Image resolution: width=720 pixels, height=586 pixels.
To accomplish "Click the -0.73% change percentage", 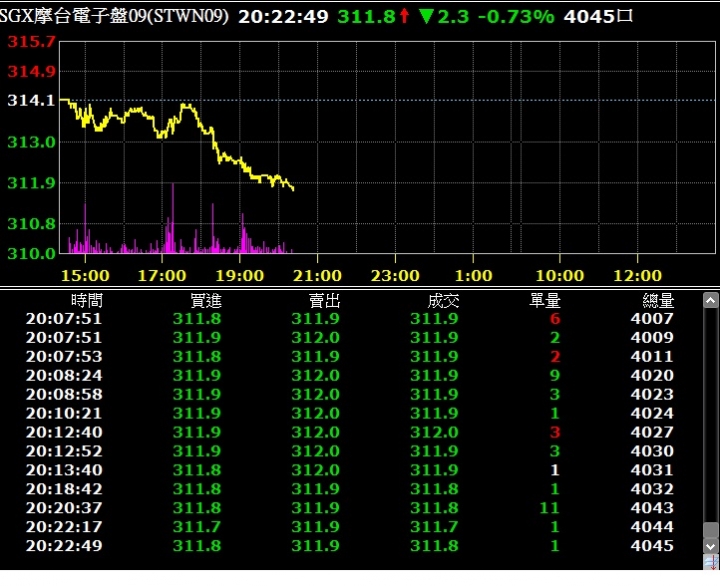I will 516,17.
